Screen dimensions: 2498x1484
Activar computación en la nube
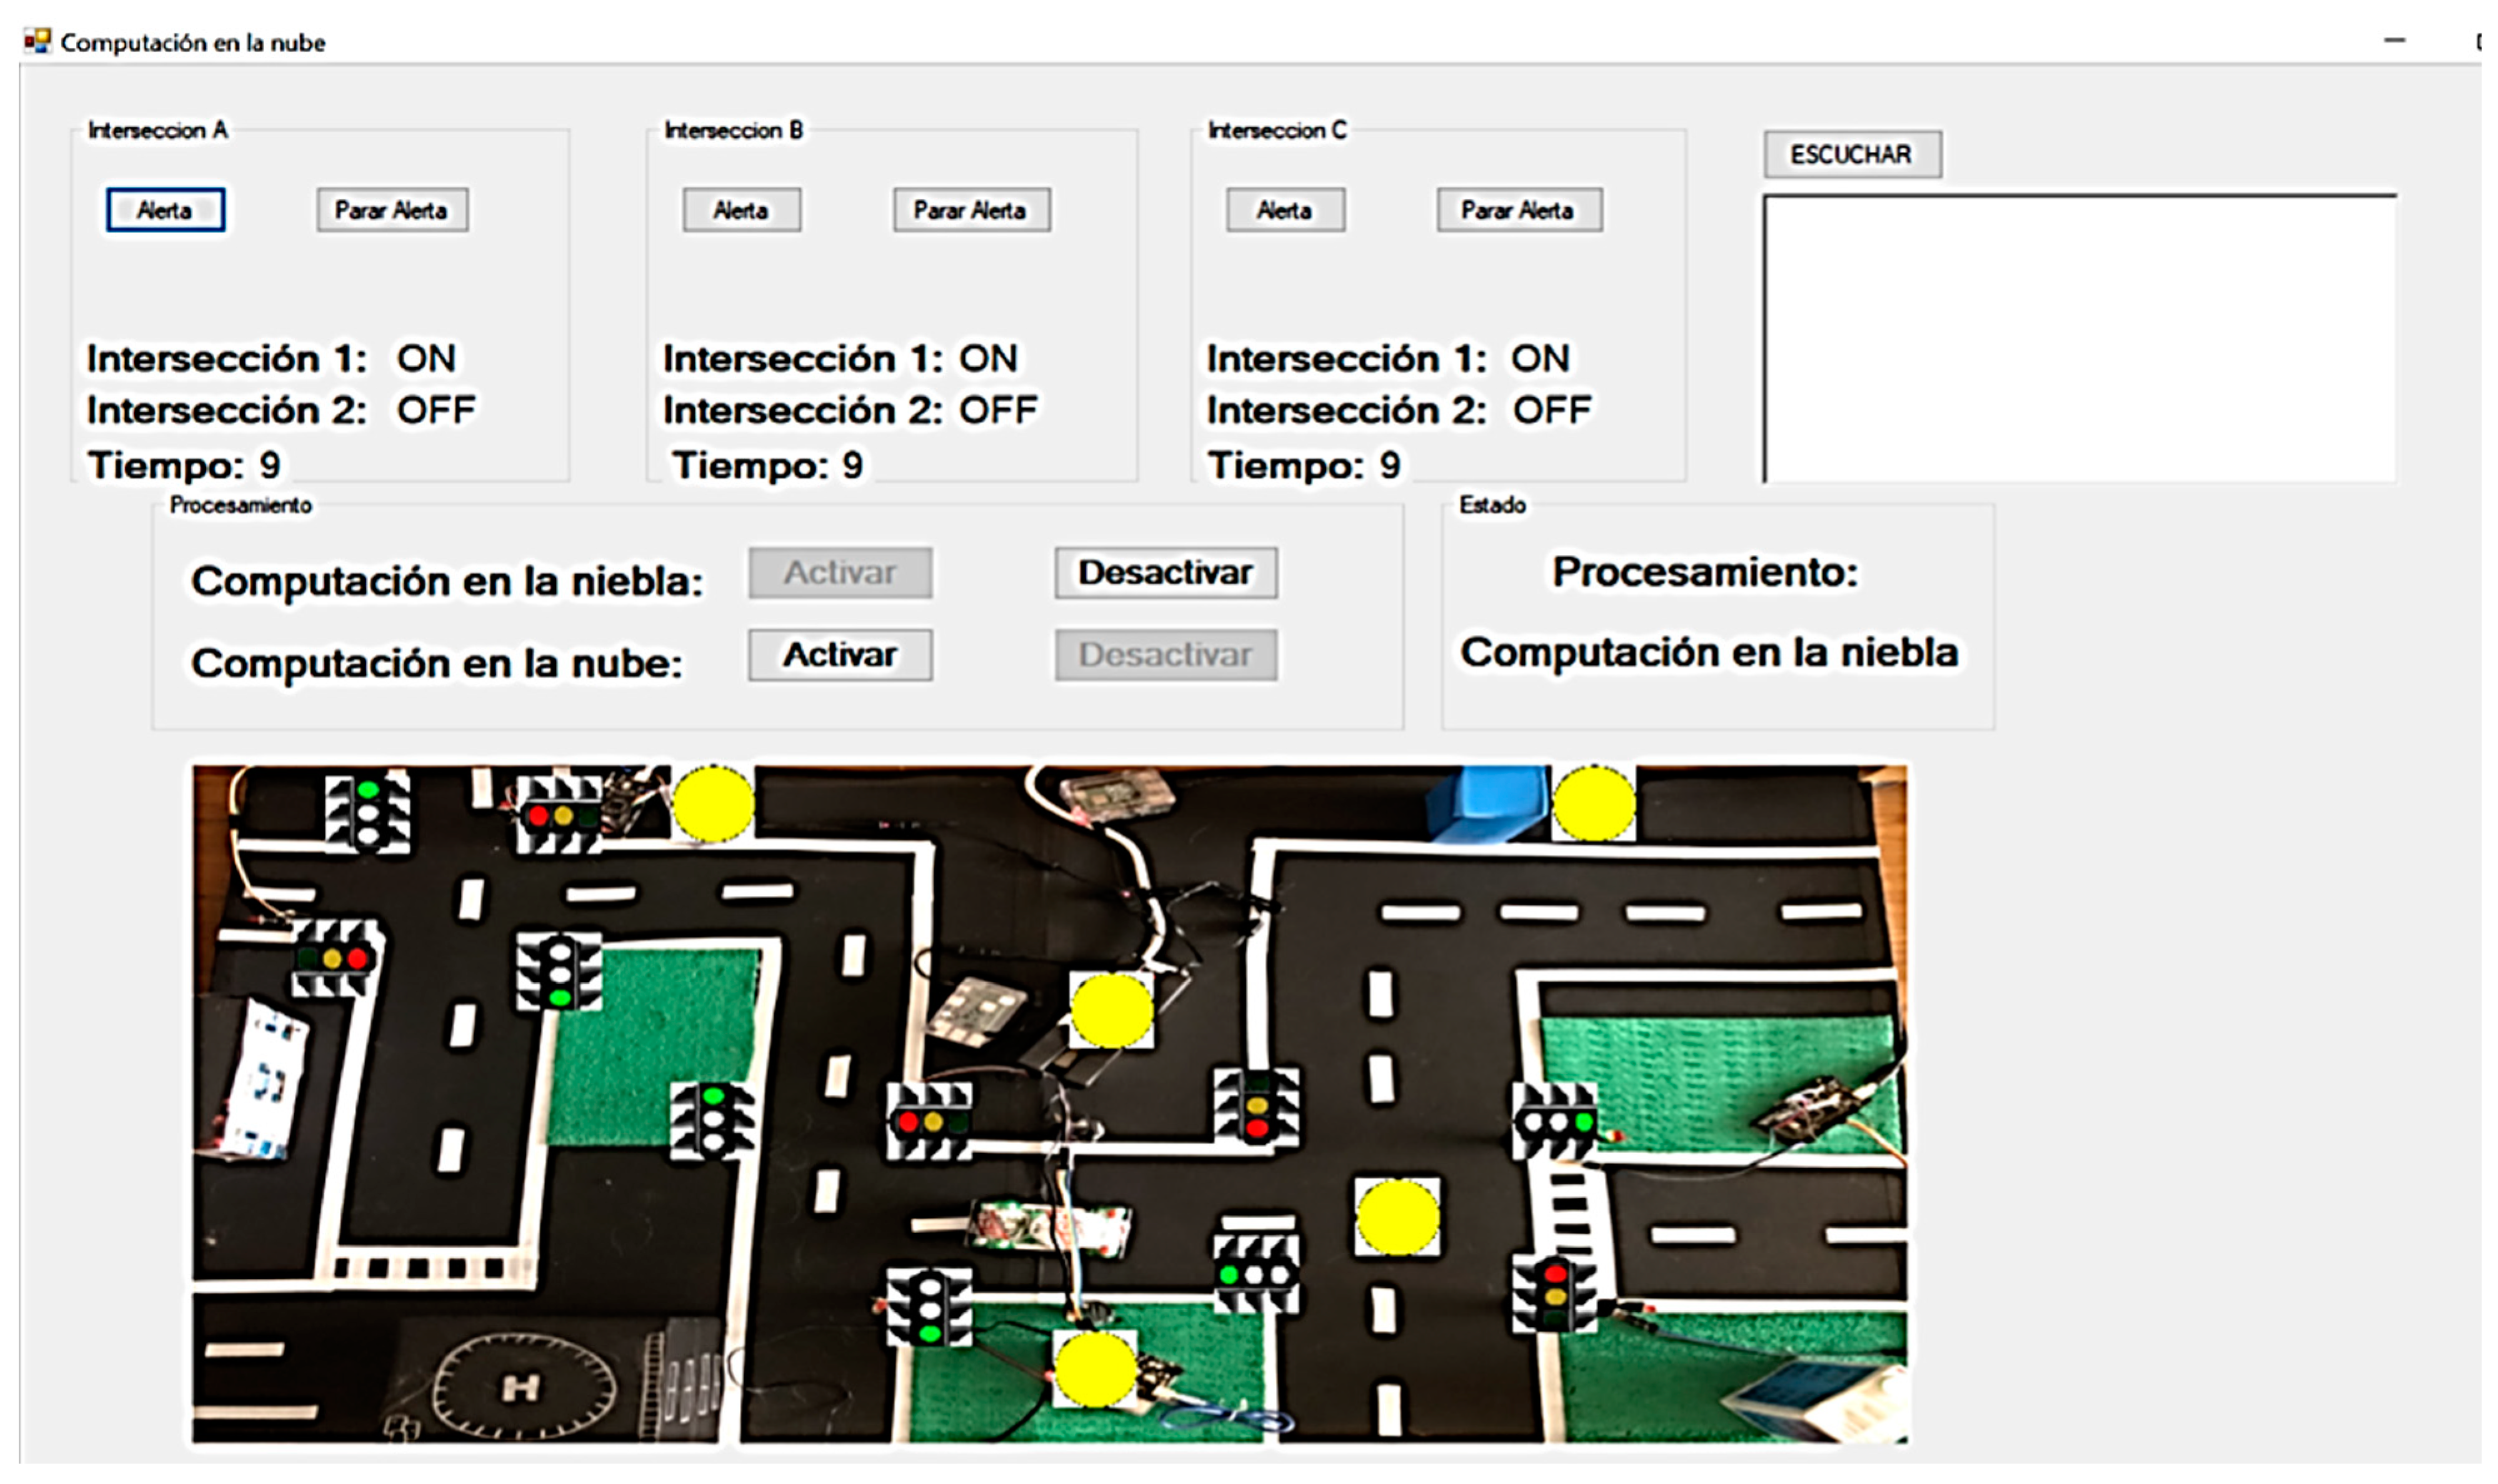click(x=839, y=654)
